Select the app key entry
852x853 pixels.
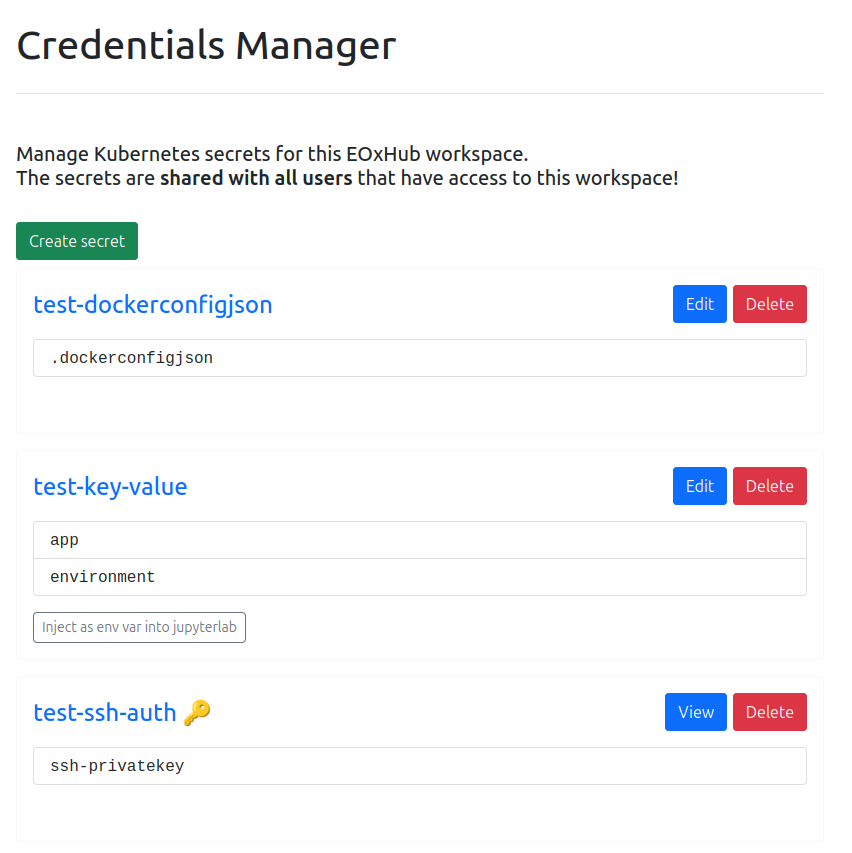coord(420,539)
